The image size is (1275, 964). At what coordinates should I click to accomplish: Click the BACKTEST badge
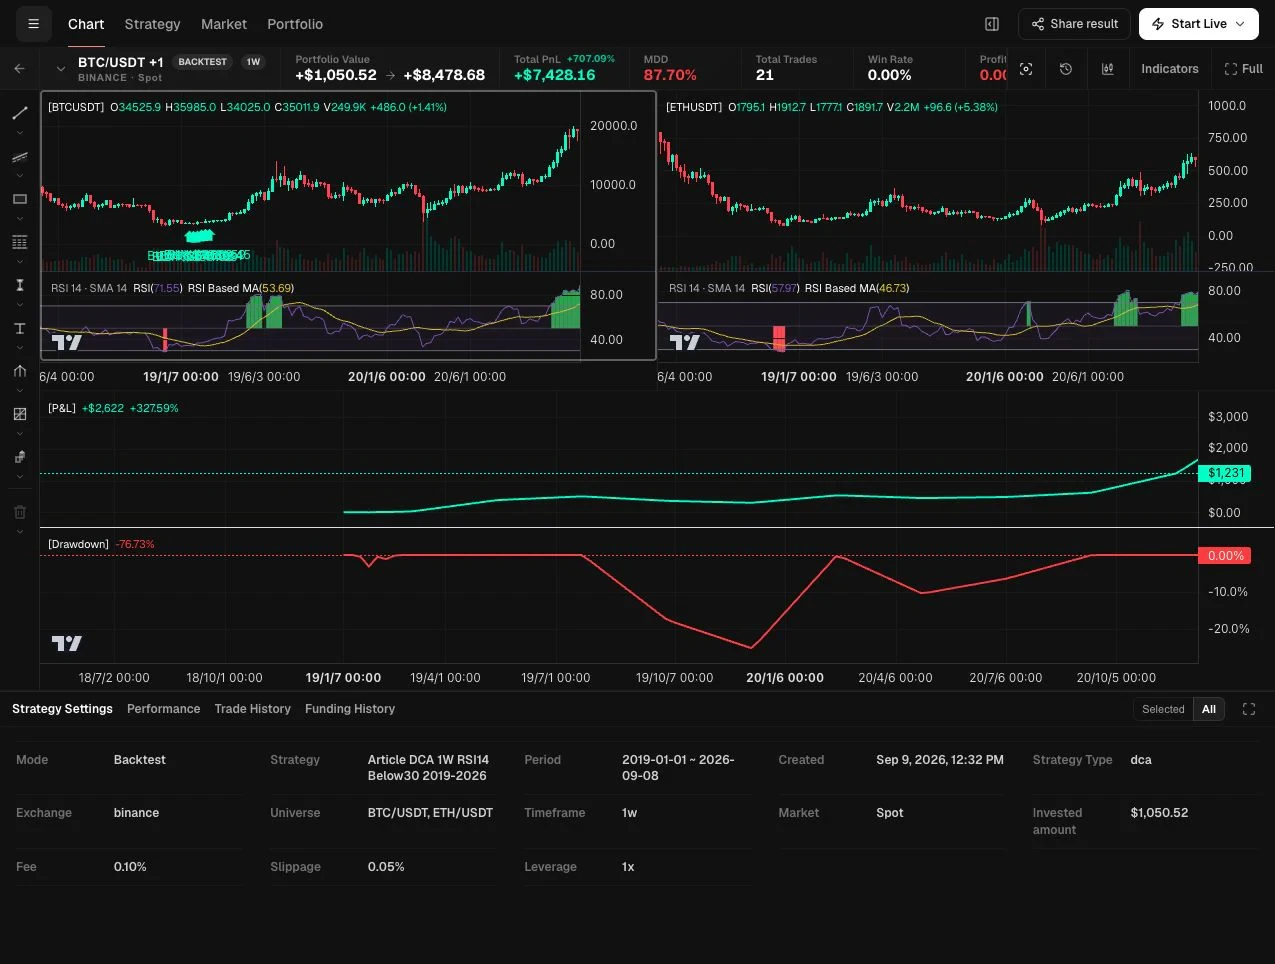click(x=202, y=62)
